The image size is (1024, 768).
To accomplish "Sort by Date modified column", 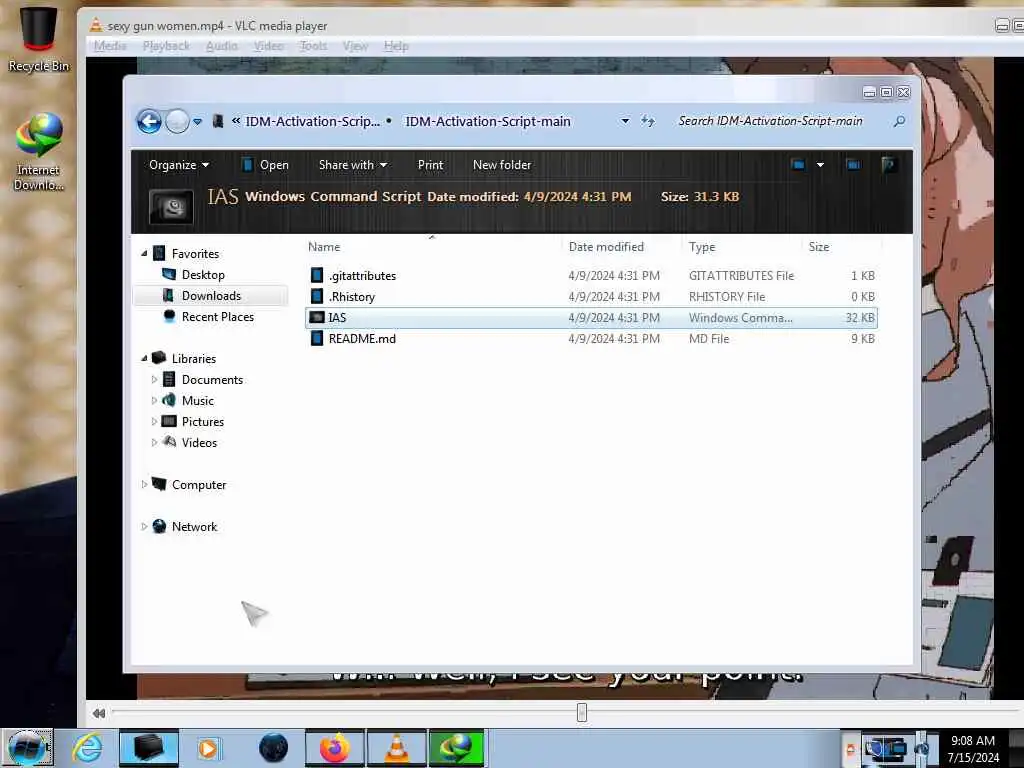I will pyautogui.click(x=606, y=247).
